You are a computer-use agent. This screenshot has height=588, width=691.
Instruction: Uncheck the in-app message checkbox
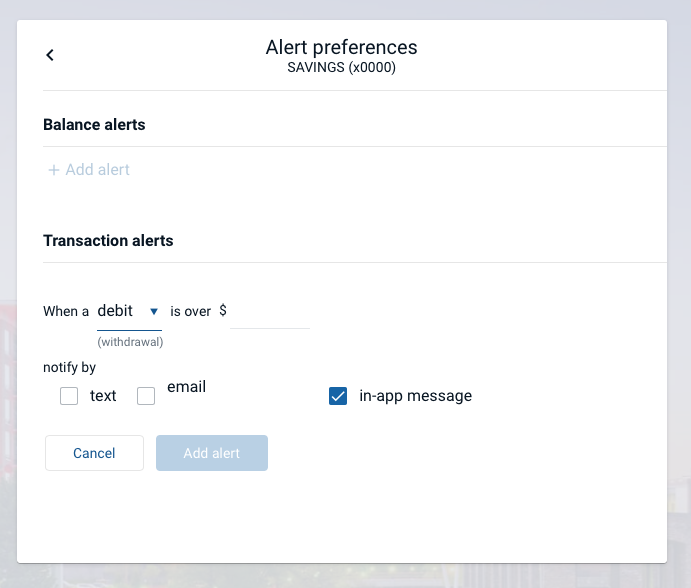[x=338, y=396]
